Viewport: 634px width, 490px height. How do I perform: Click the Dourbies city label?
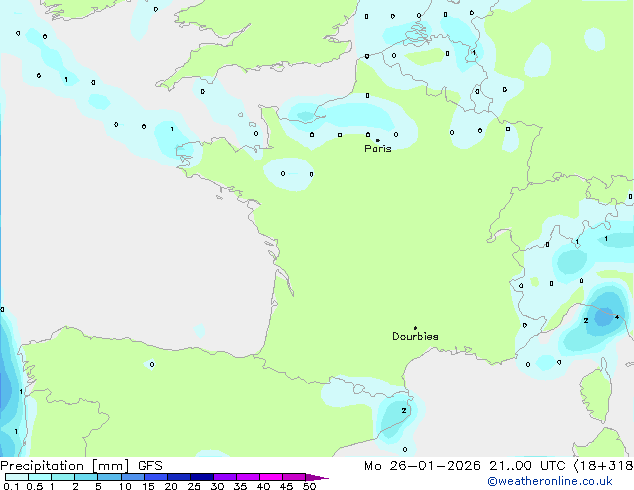pyautogui.click(x=415, y=336)
